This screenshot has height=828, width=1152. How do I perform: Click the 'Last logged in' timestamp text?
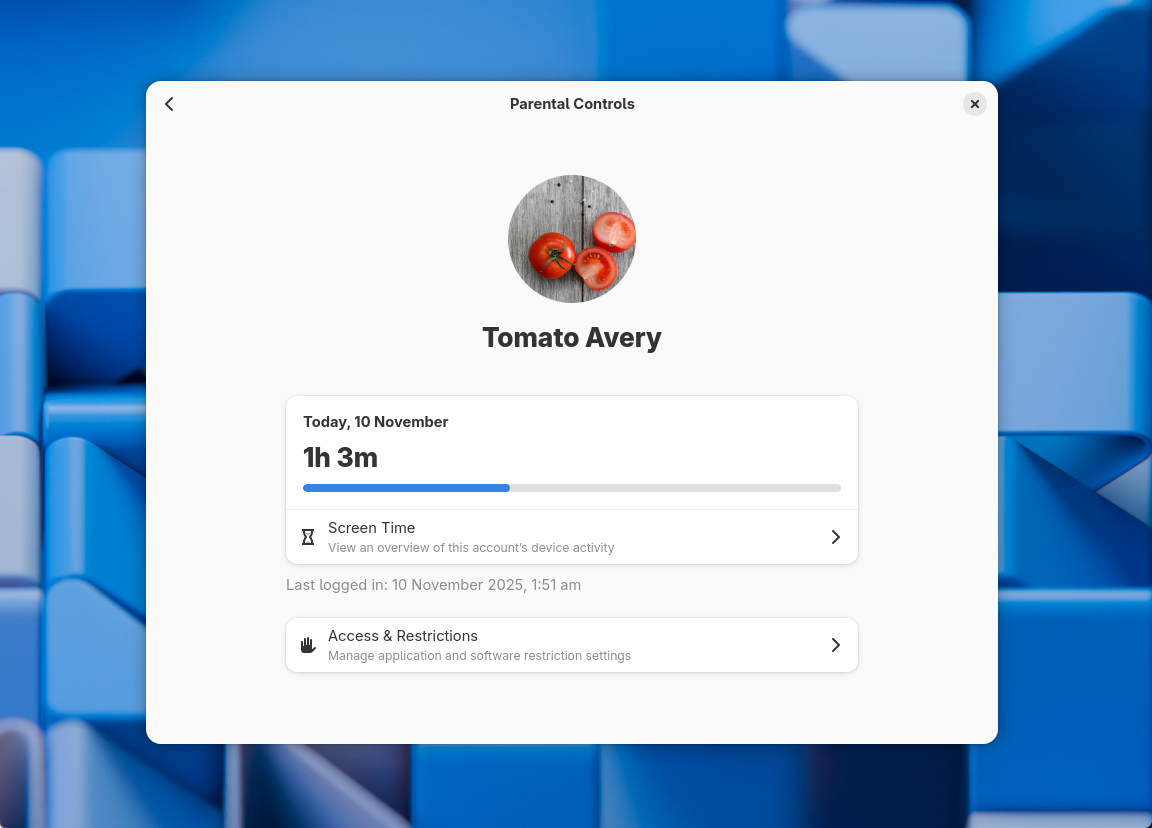tap(433, 585)
